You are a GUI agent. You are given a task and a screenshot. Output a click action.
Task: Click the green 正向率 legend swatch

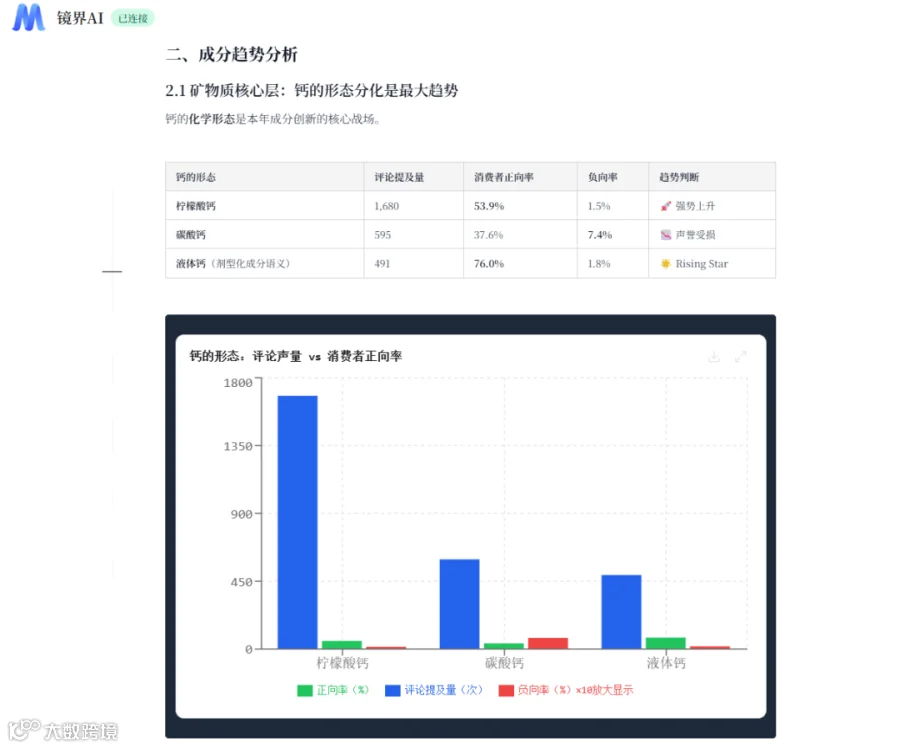click(x=305, y=690)
